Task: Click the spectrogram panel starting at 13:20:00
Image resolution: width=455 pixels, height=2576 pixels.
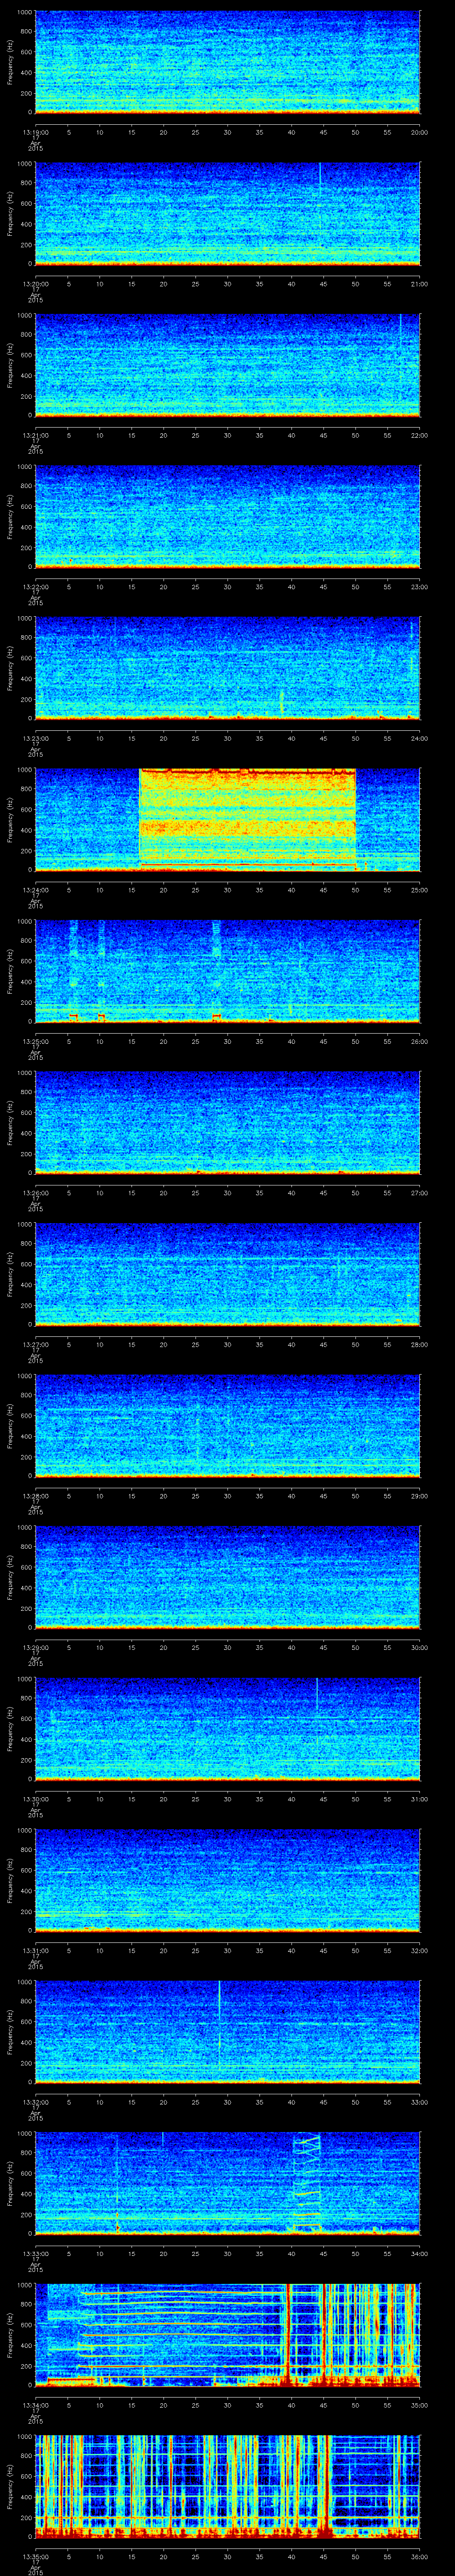Action: (x=227, y=214)
